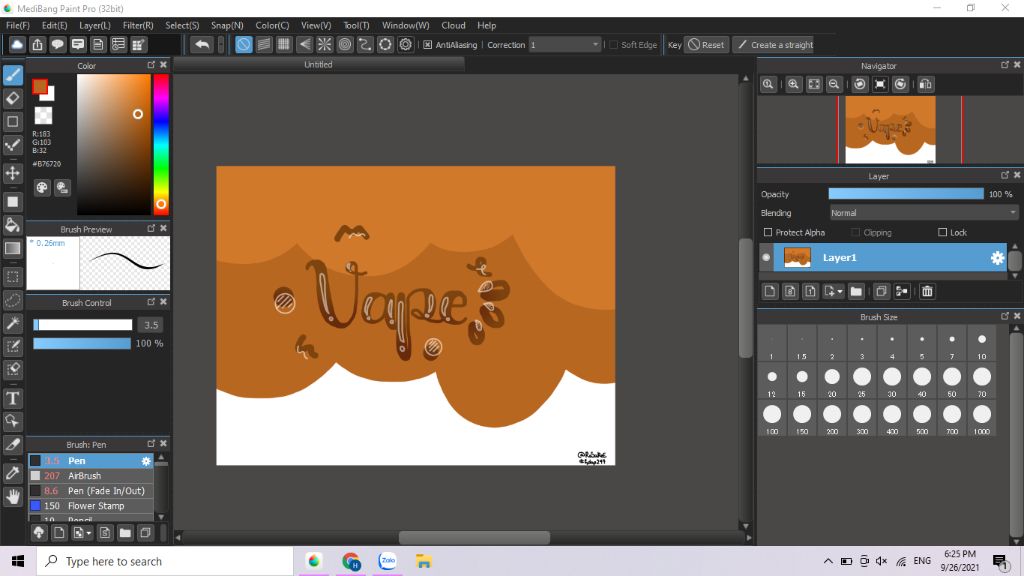Image resolution: width=1024 pixels, height=576 pixels.
Task: Select the Text tool
Action: (x=12, y=398)
